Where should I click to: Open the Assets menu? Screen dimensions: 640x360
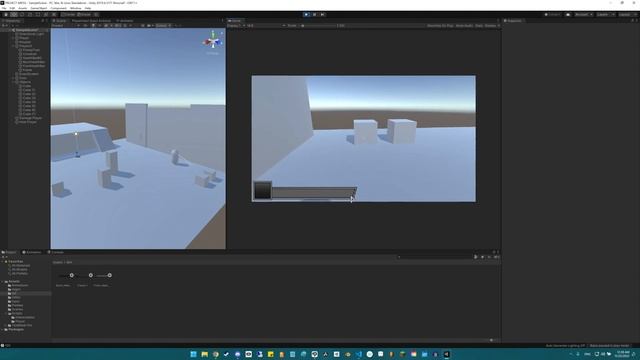click(22, 8)
